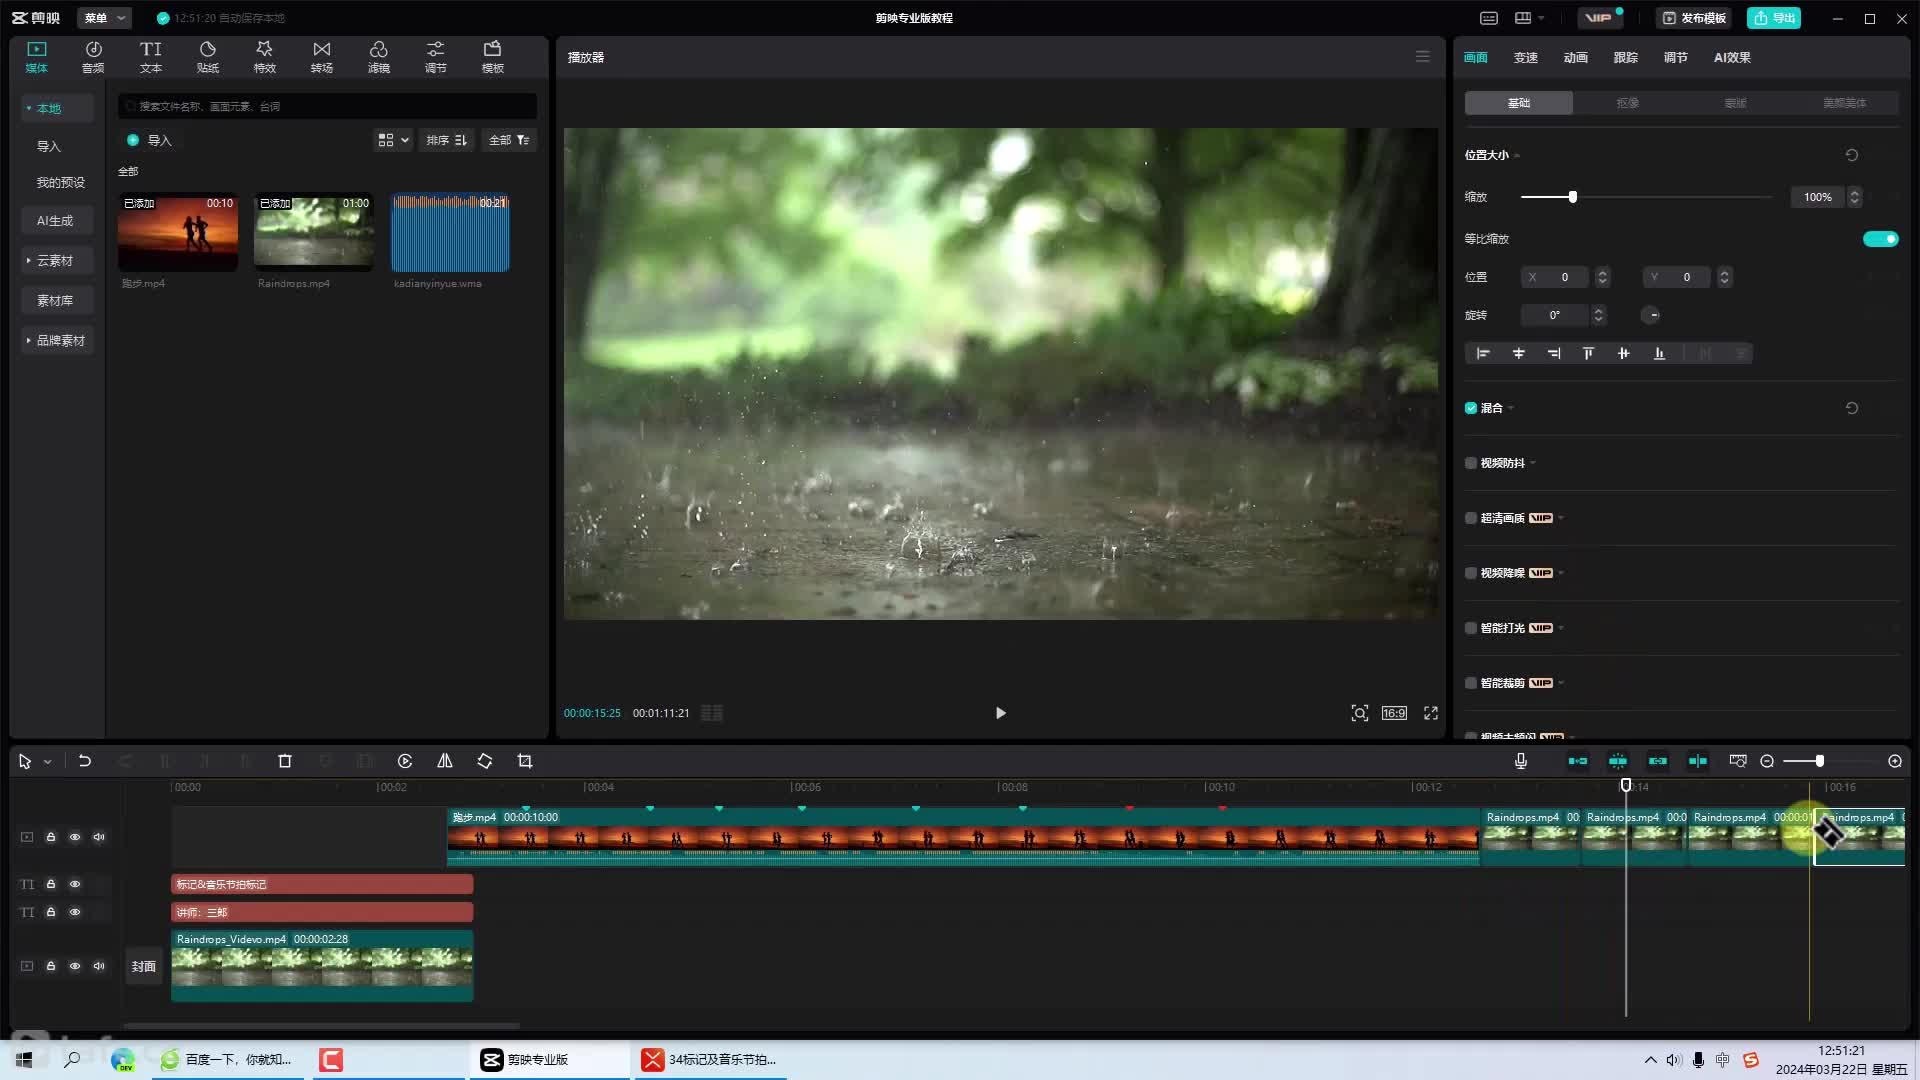Click the player focus zoom icon
This screenshot has width=1920, height=1080.
coord(1360,713)
